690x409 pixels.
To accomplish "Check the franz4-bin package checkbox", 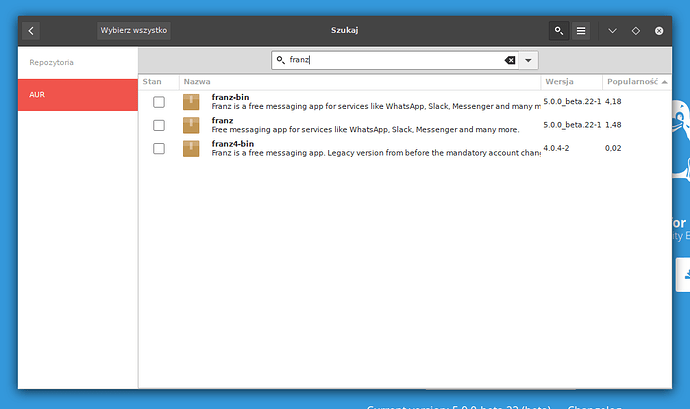I will tap(159, 149).
